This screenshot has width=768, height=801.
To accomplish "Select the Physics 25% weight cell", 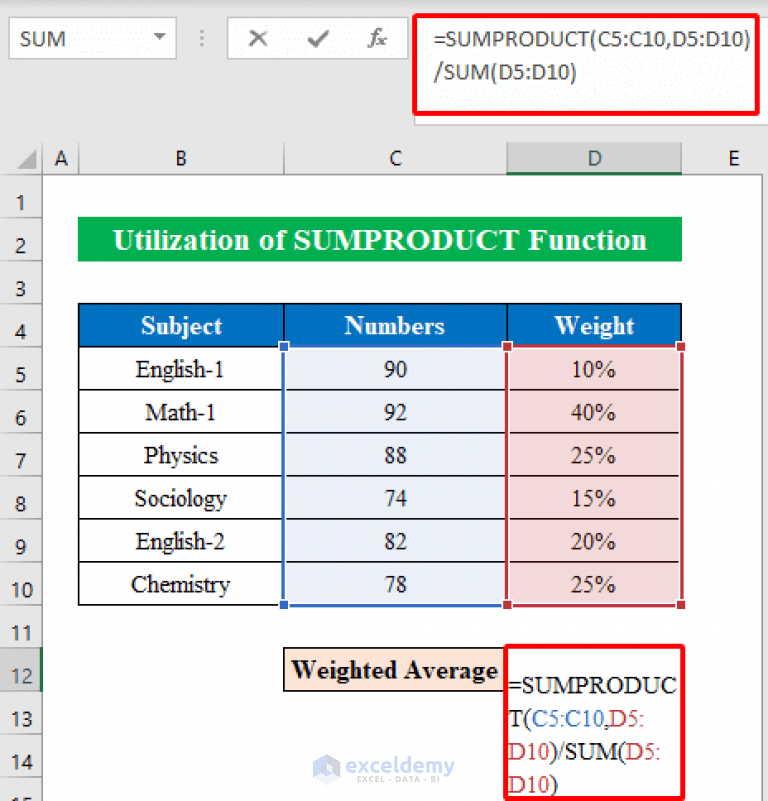I will (x=594, y=455).
